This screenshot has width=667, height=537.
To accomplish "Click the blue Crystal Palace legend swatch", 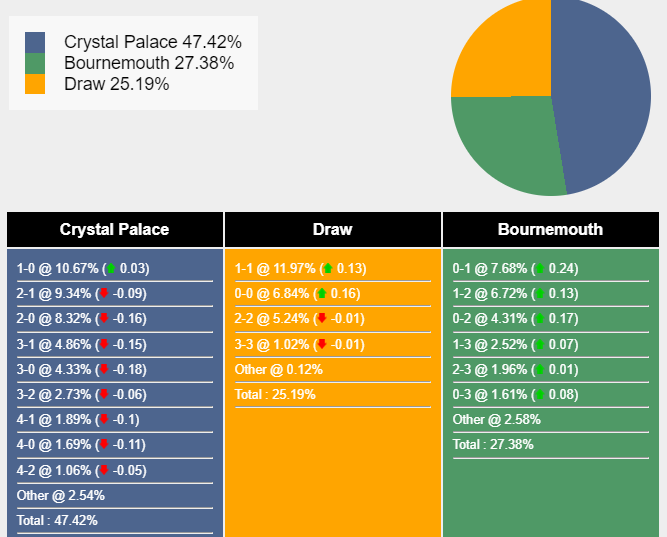I will pos(35,43).
